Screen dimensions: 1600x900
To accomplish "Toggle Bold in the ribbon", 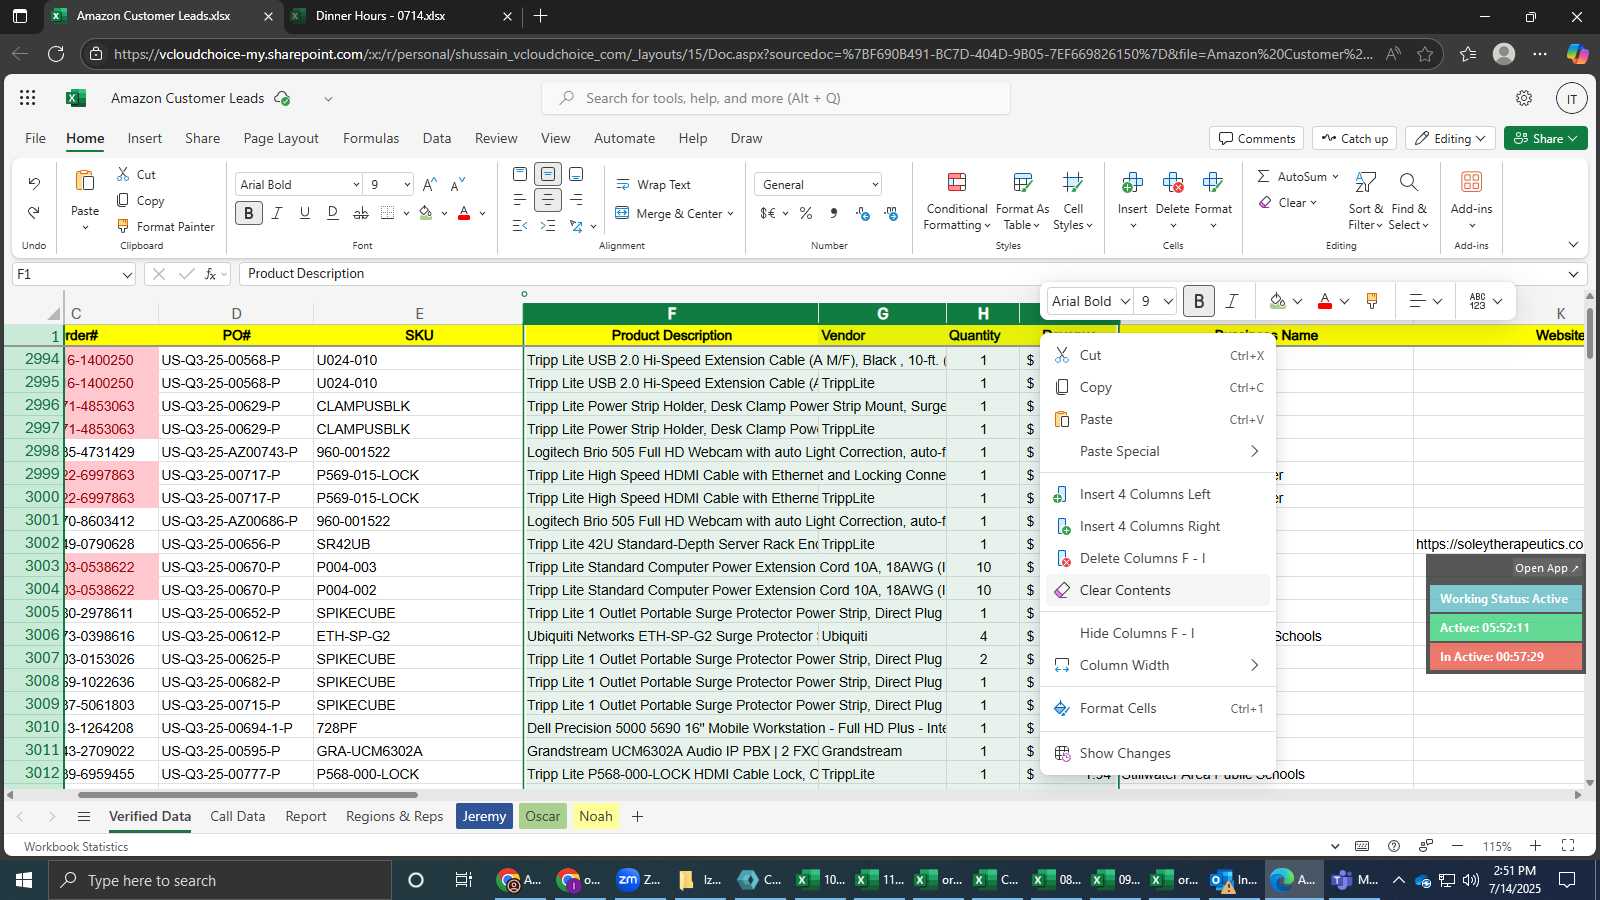I will point(249,213).
